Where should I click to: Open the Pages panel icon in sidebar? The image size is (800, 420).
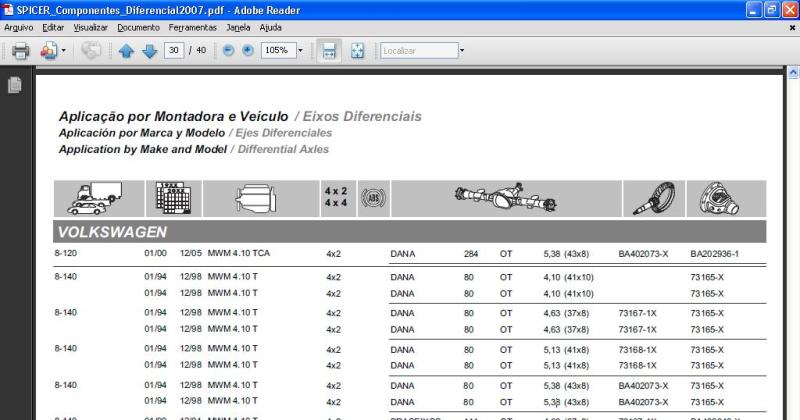pyautogui.click(x=15, y=85)
